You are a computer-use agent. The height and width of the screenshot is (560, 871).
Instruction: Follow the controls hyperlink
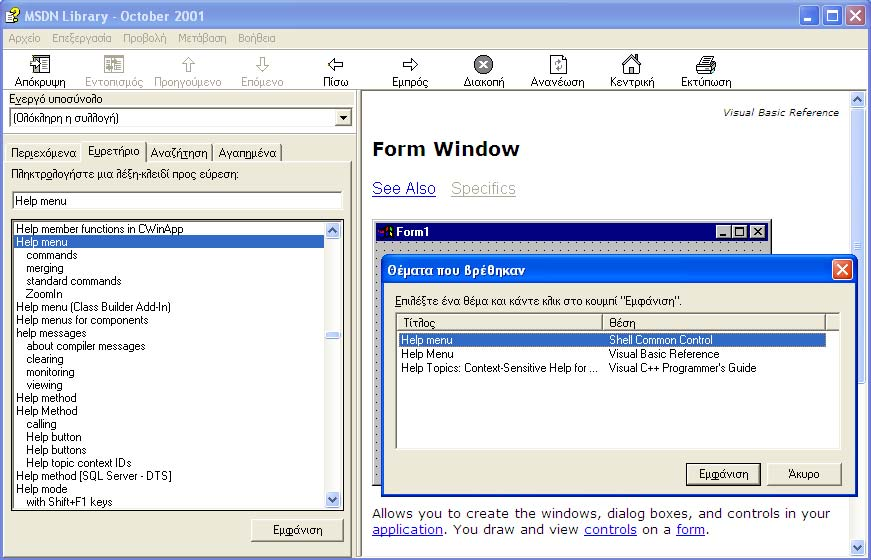click(x=610, y=529)
